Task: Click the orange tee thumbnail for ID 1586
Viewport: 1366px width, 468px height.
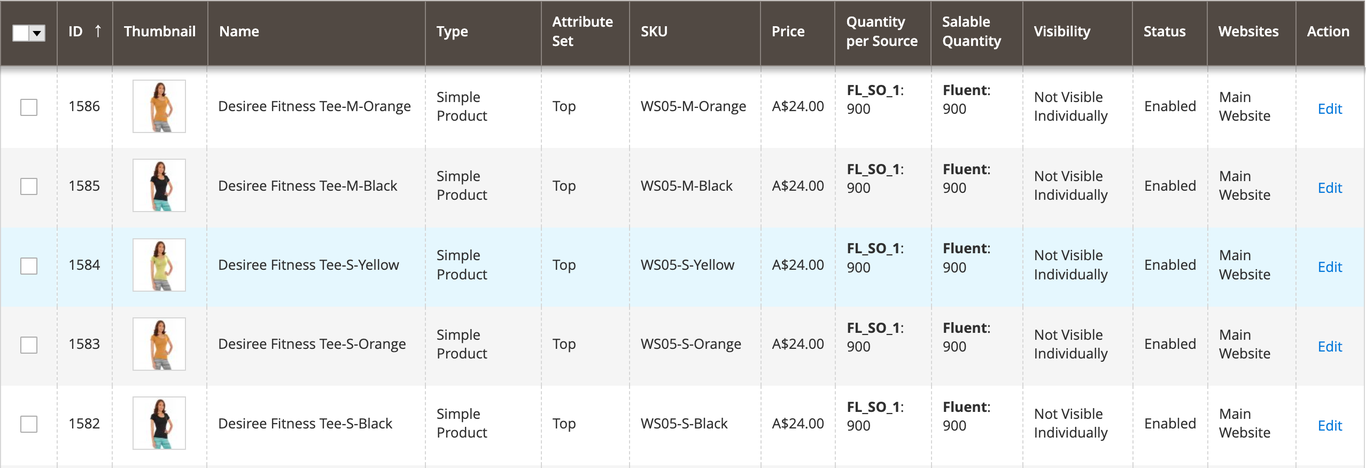Action: [159, 106]
